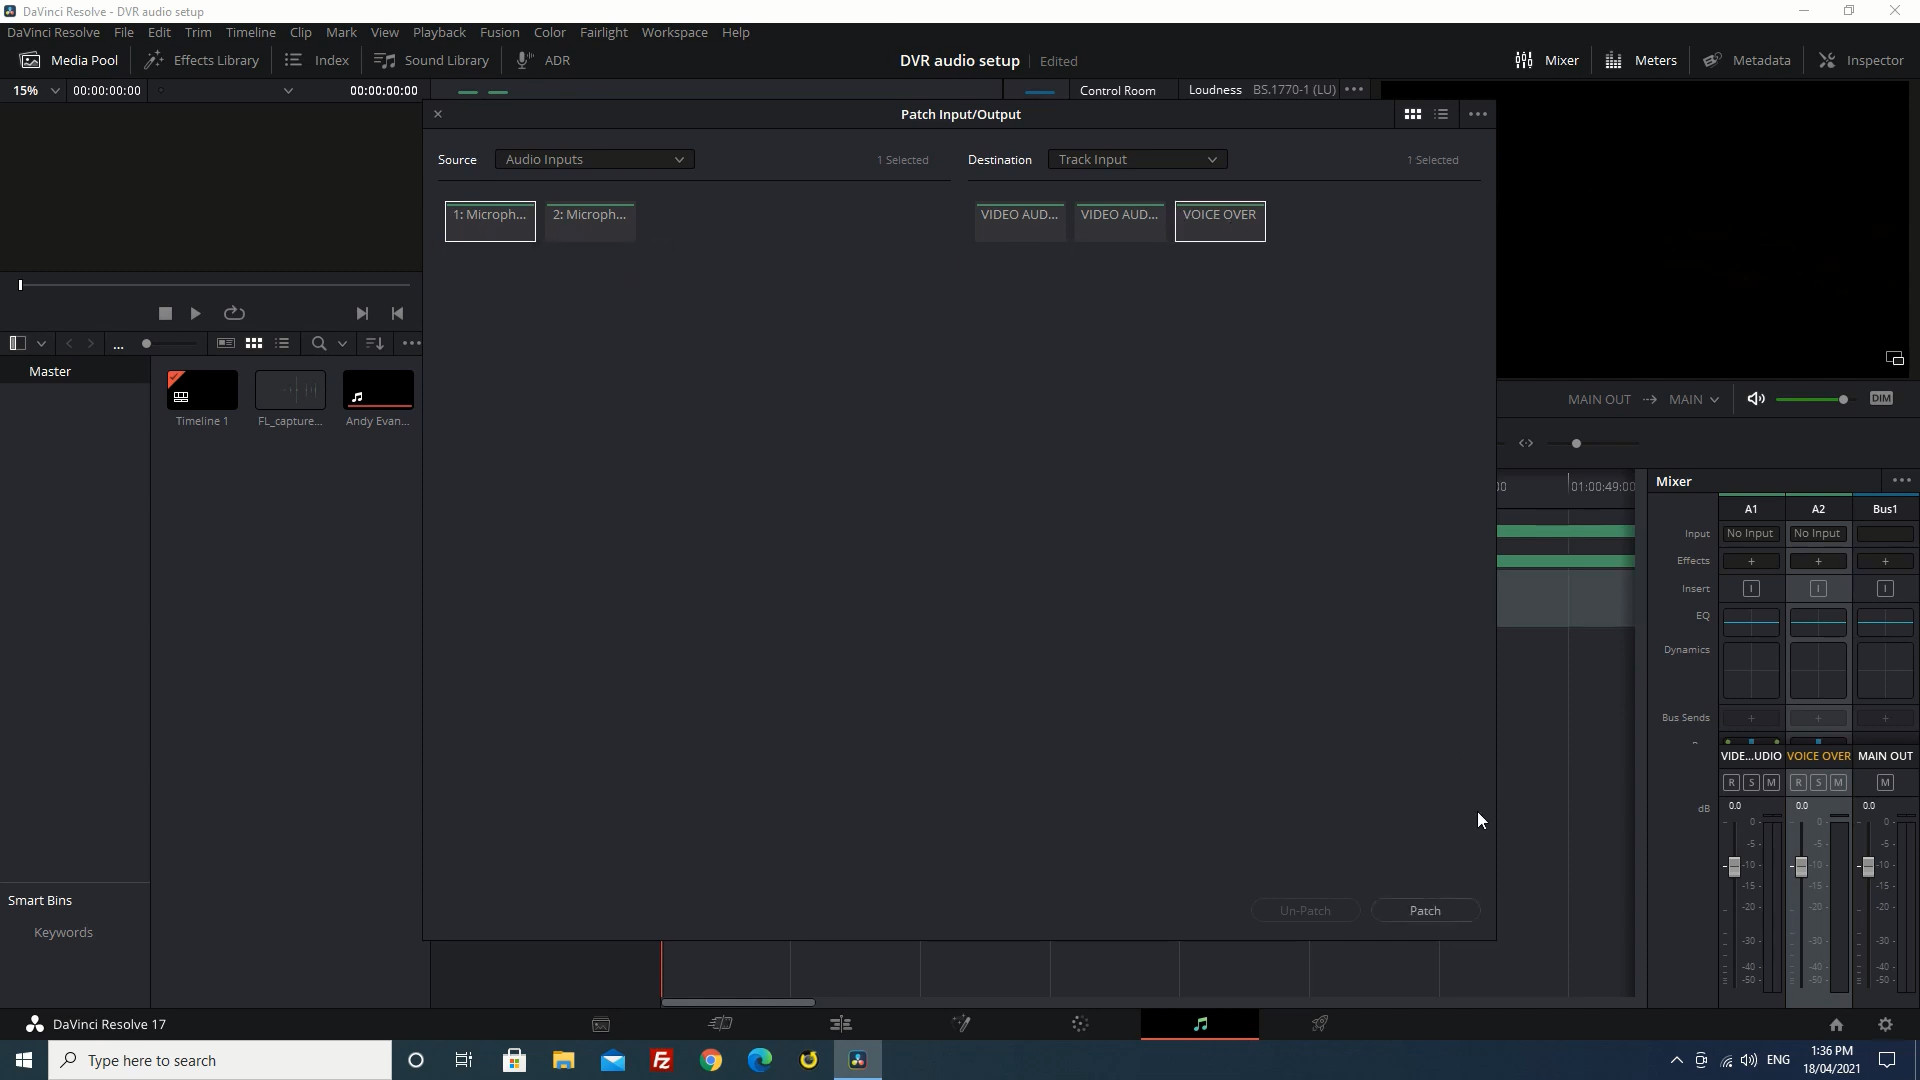The image size is (1920, 1080).
Task: Open the Effects Library panel
Action: tap(202, 60)
